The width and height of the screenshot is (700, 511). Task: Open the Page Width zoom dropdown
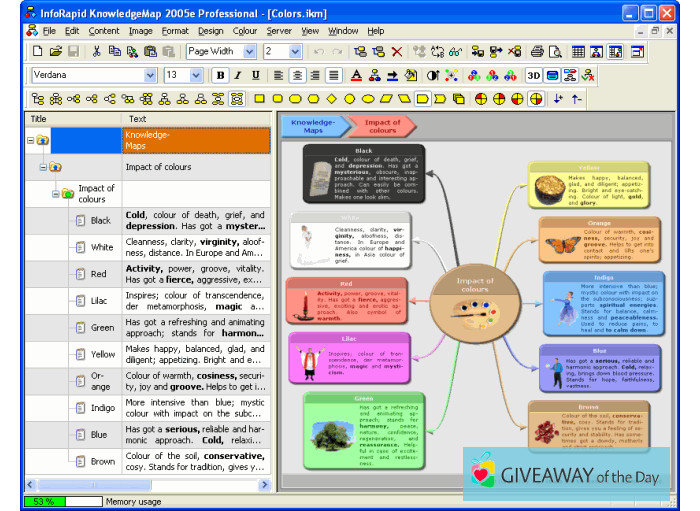[x=249, y=51]
